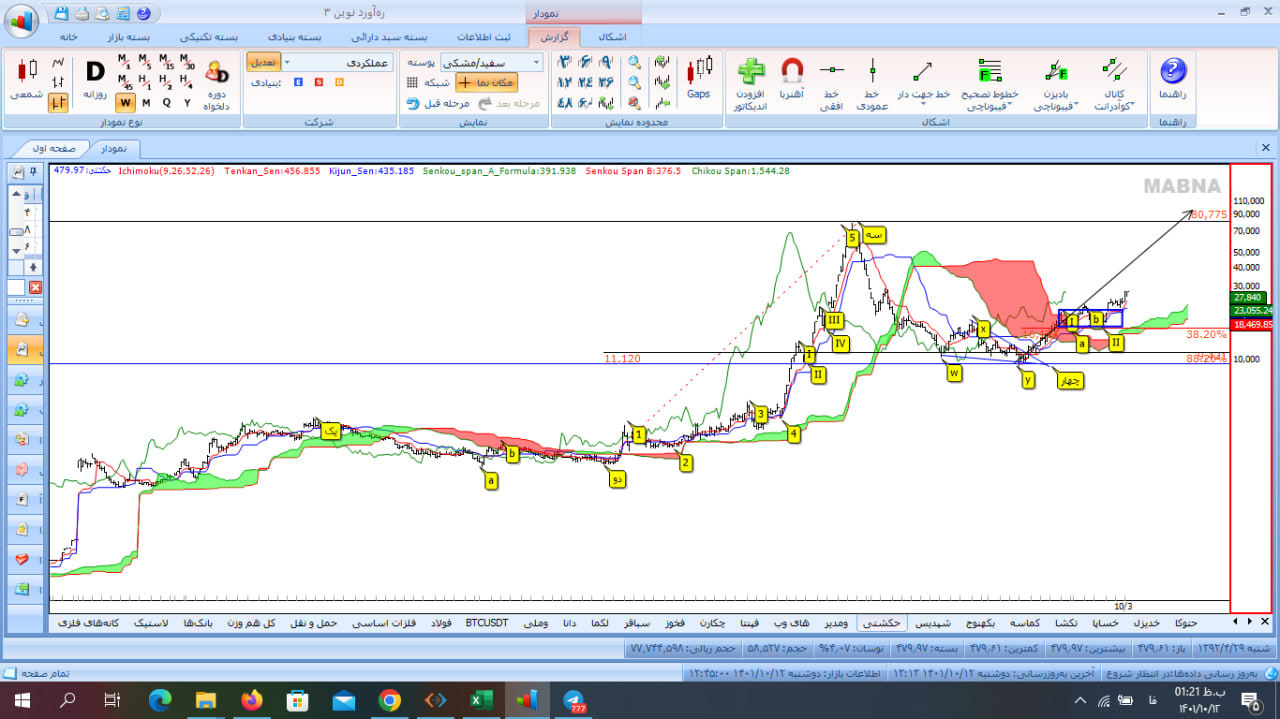Open Excel from the taskbar
The image size is (1280, 719).
click(x=482, y=700)
